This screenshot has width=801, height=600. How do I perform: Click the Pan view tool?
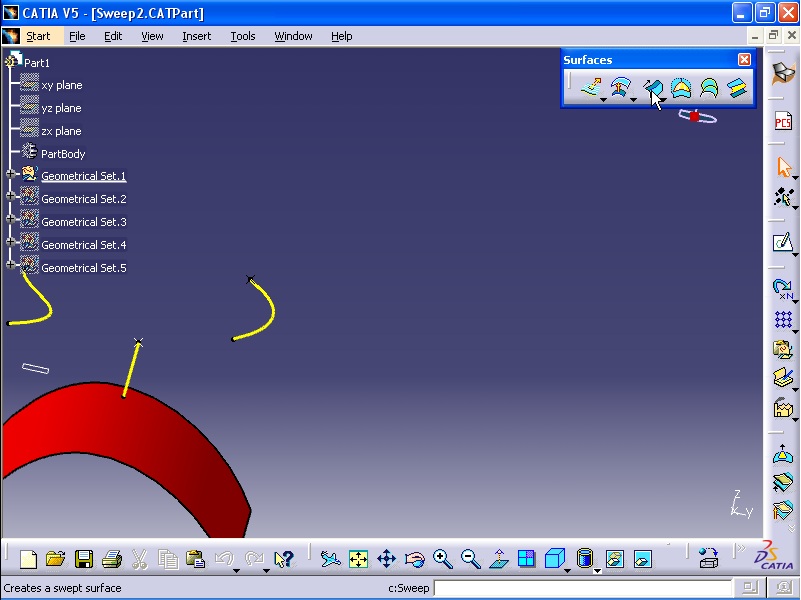click(x=387, y=560)
